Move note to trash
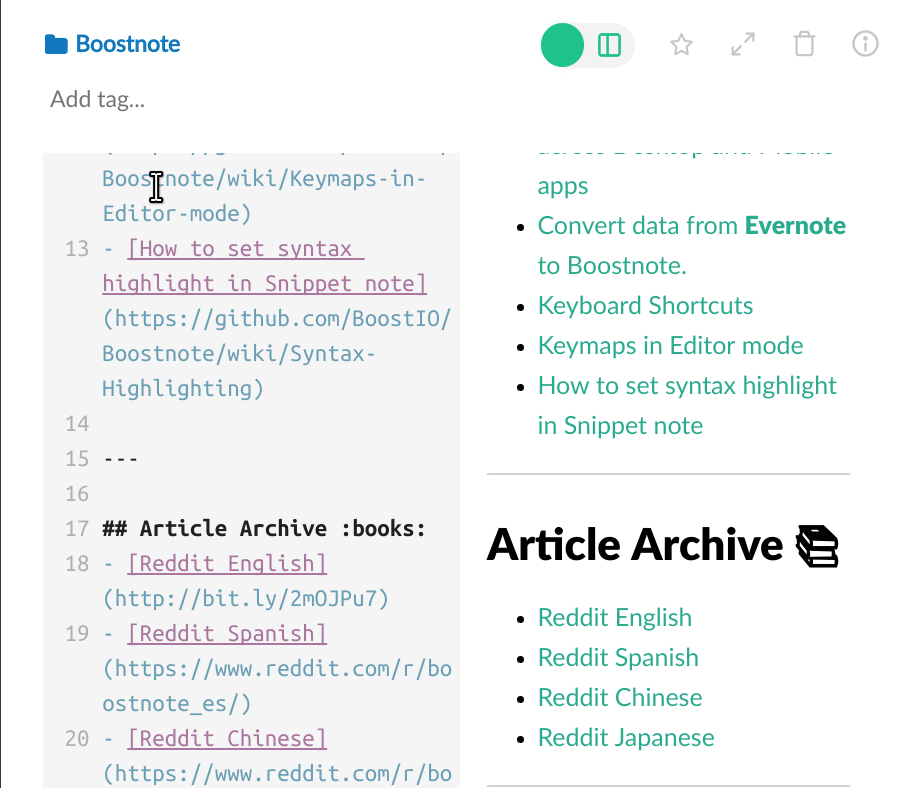The width and height of the screenshot is (924, 788). 804,45
